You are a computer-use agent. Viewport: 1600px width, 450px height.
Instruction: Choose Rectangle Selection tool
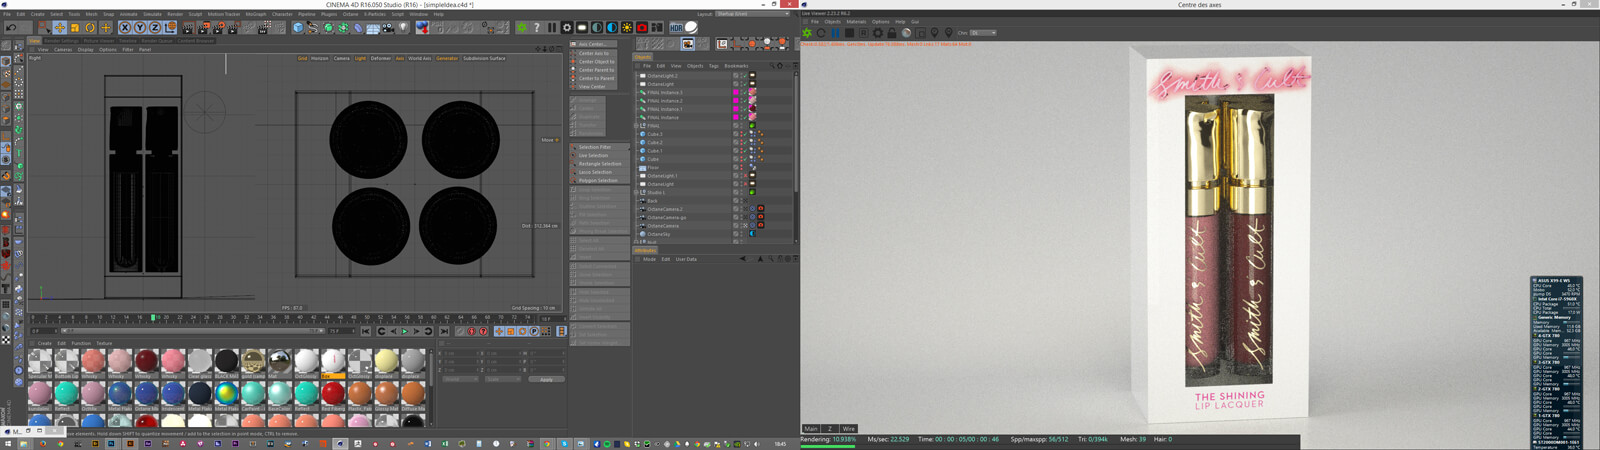click(x=597, y=163)
